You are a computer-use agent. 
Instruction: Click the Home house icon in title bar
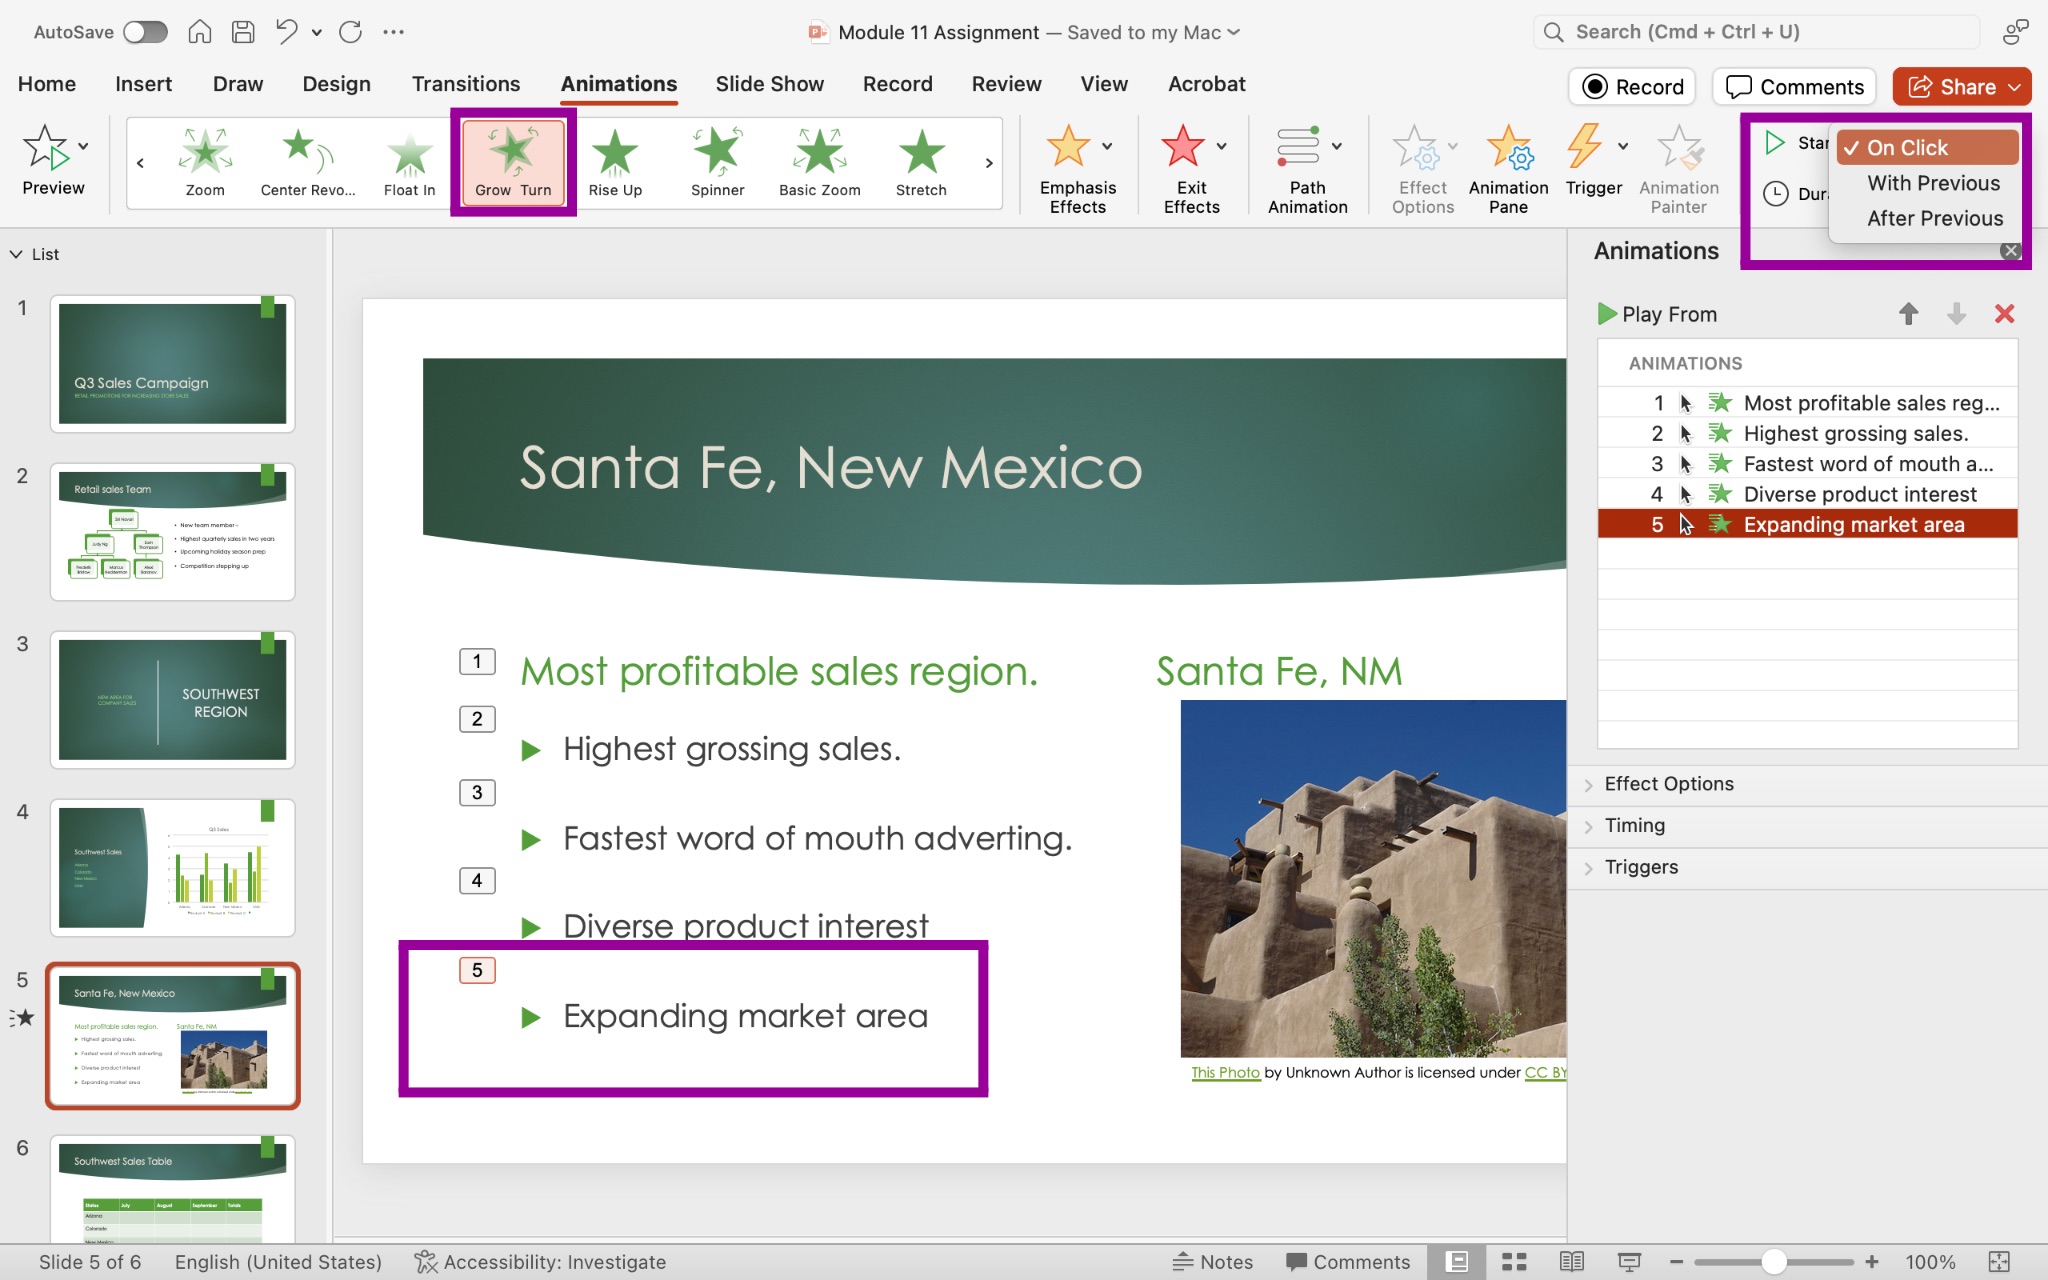coord(200,32)
